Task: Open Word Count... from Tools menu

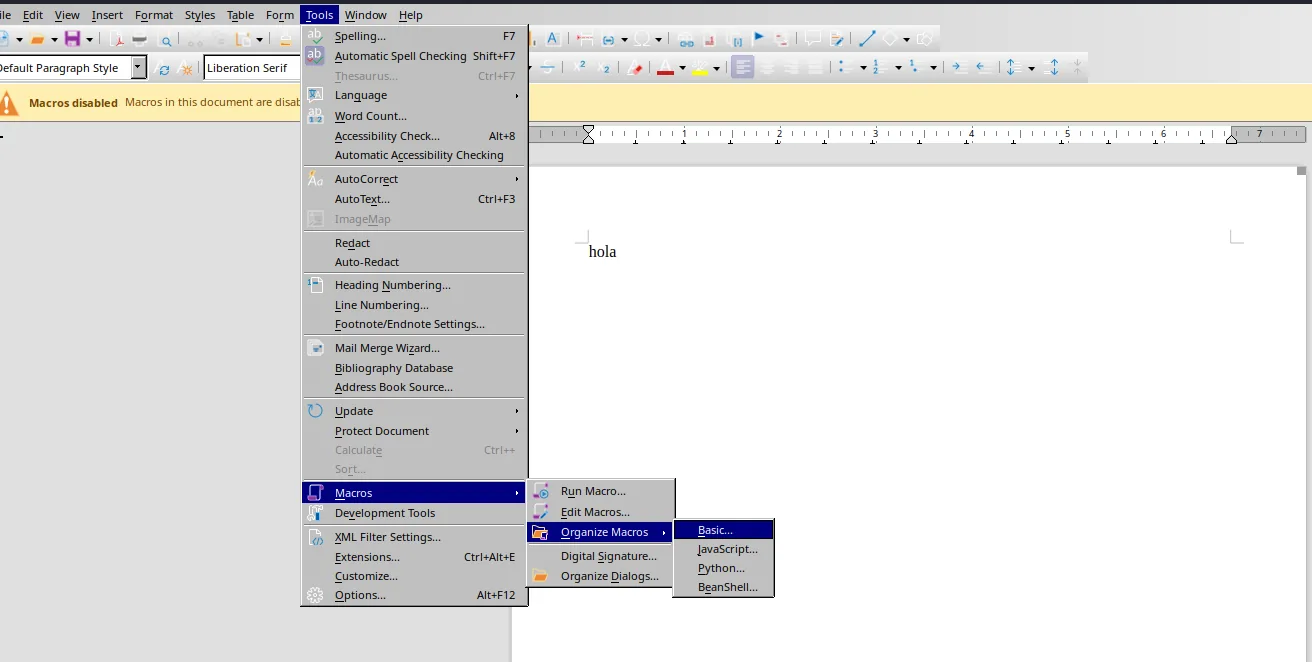Action: [x=414, y=116]
